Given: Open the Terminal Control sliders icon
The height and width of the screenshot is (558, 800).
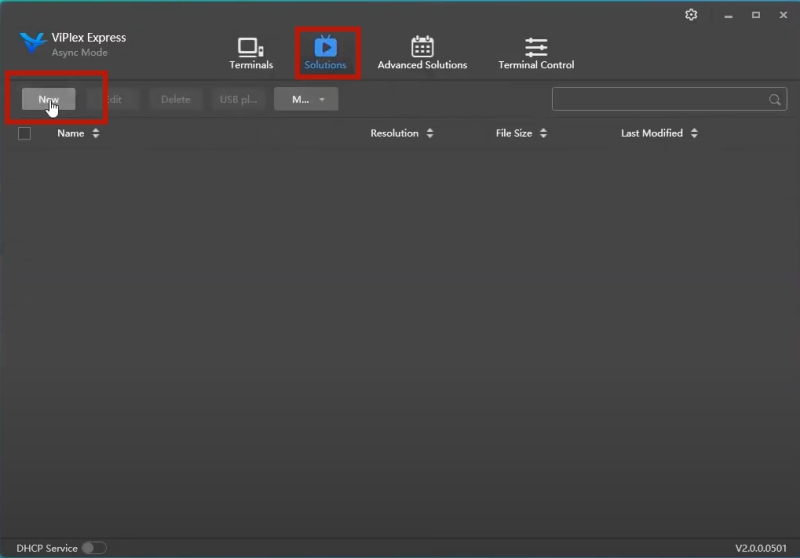Looking at the screenshot, I should 536,47.
